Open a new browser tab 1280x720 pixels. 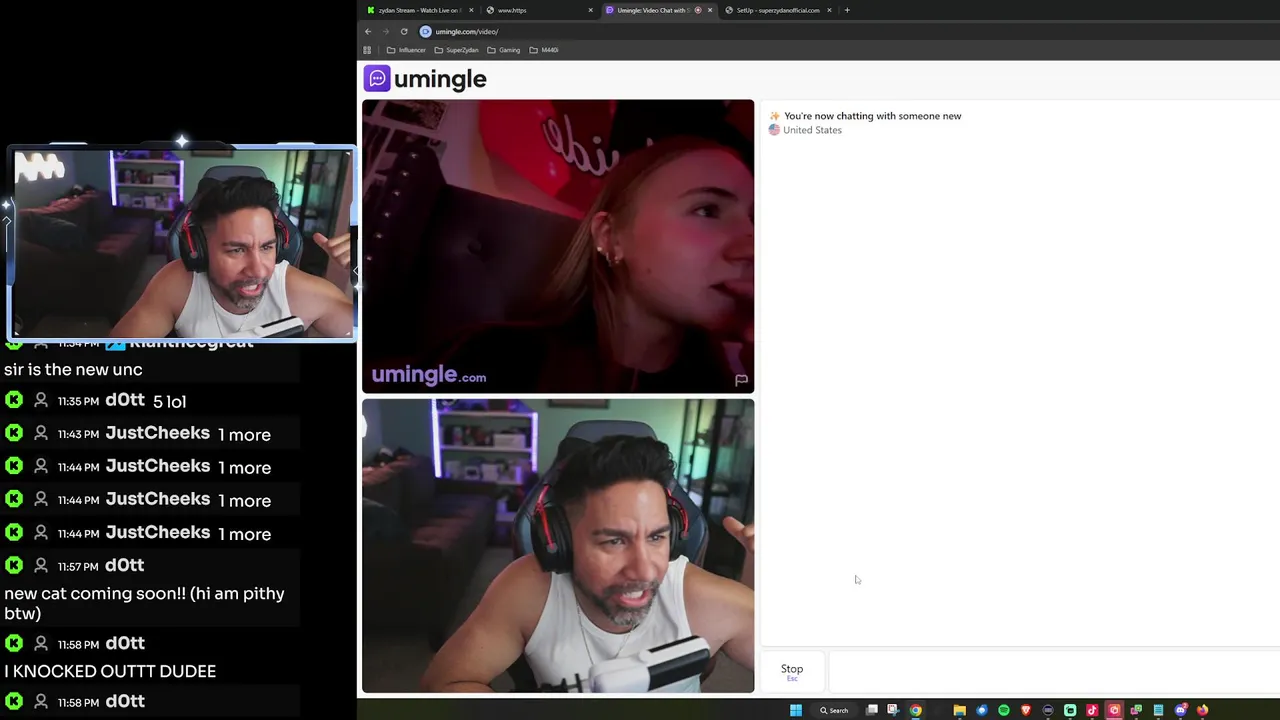click(x=847, y=10)
